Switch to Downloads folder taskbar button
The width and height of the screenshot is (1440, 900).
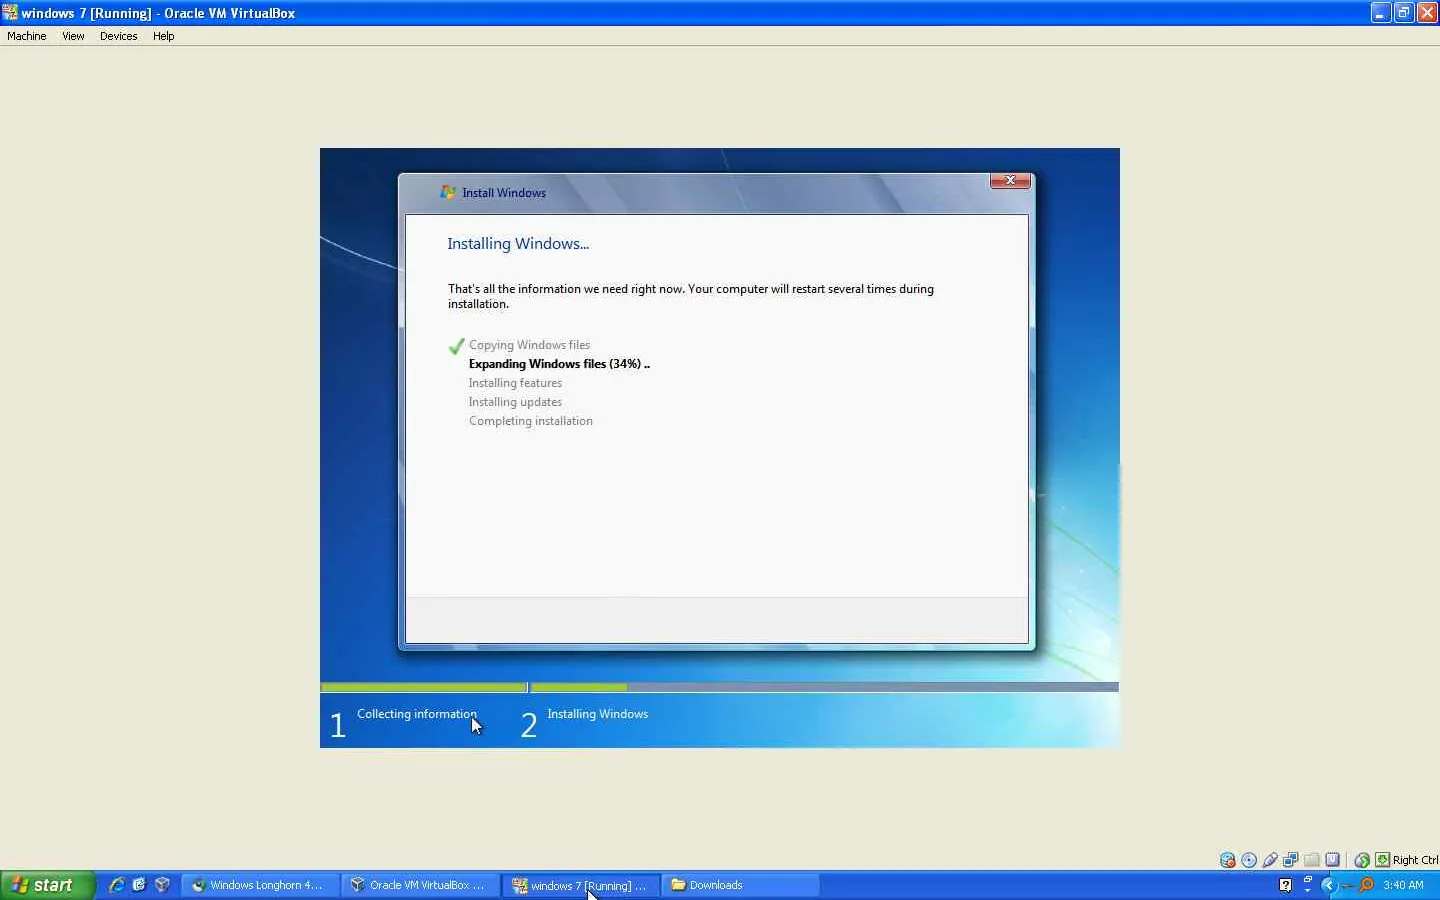pyautogui.click(x=740, y=885)
